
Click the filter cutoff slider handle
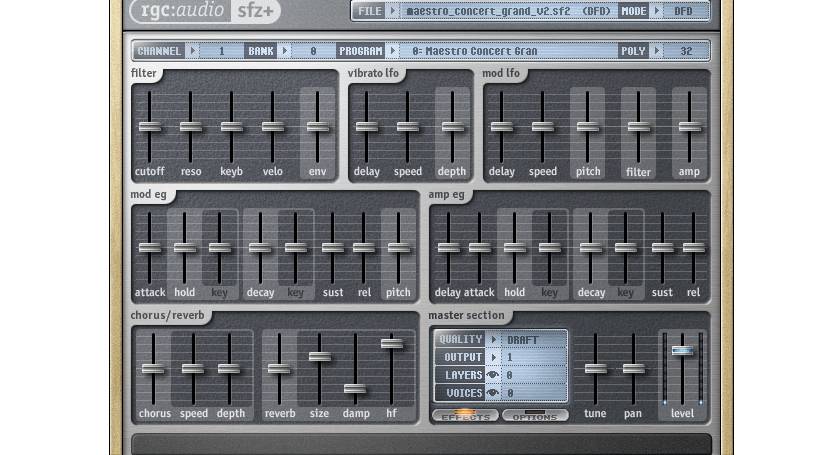[x=150, y=127]
